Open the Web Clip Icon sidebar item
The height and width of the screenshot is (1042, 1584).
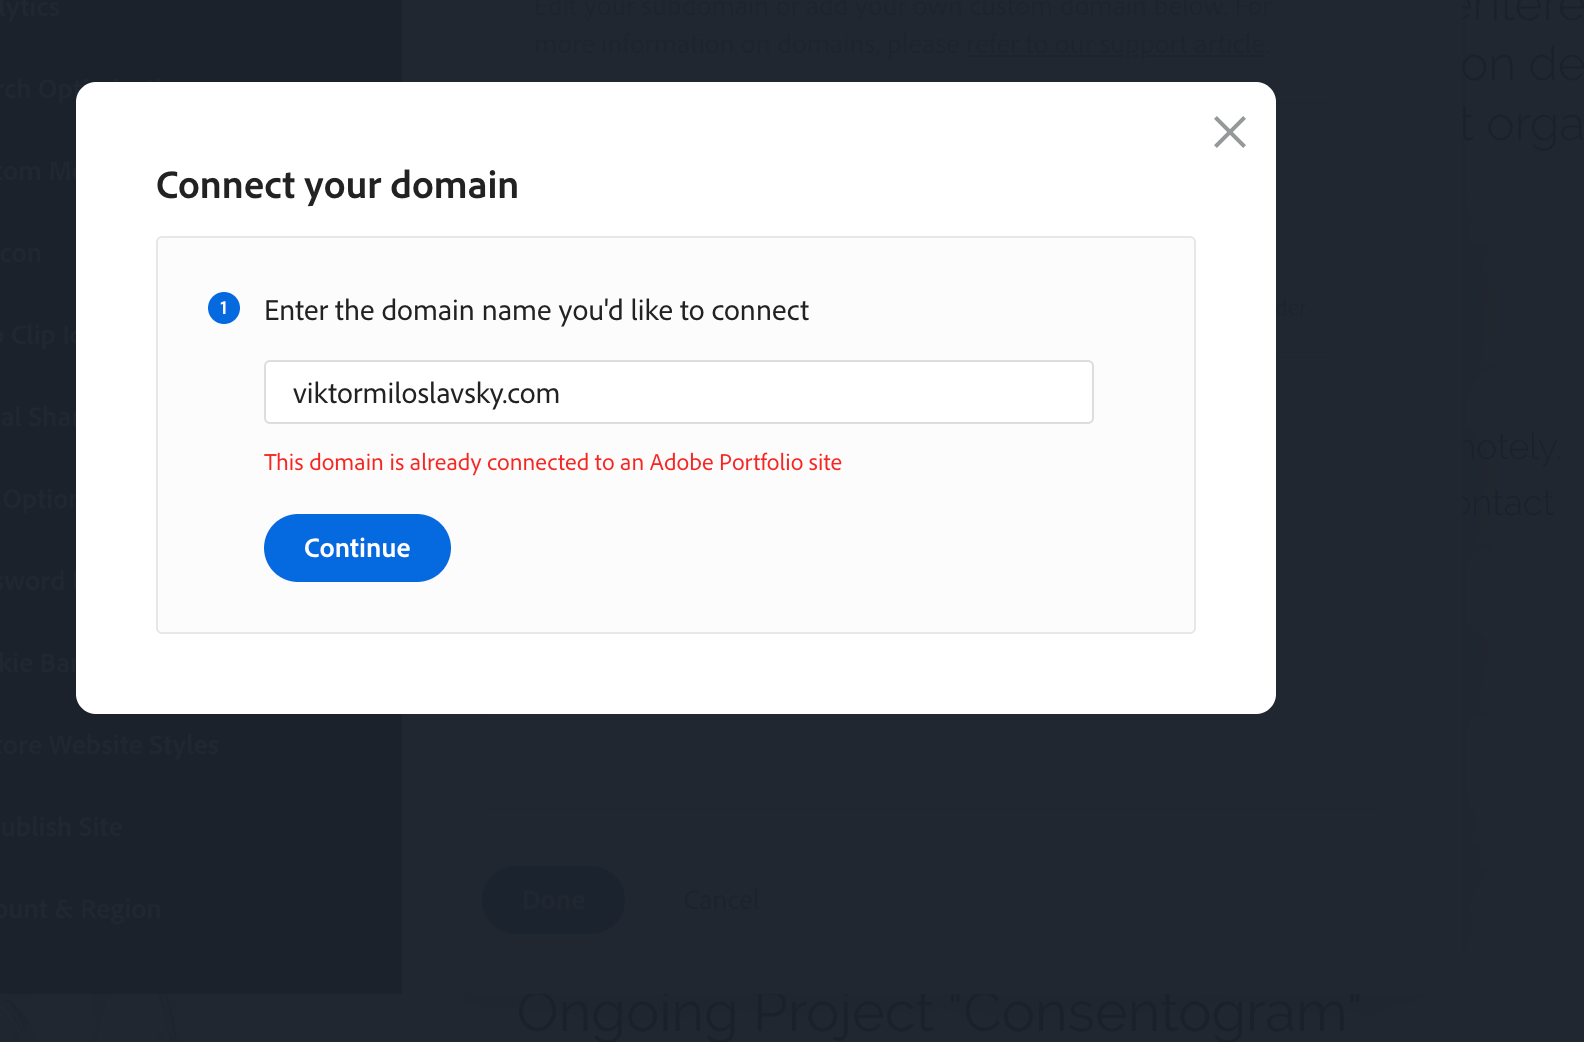(38, 335)
